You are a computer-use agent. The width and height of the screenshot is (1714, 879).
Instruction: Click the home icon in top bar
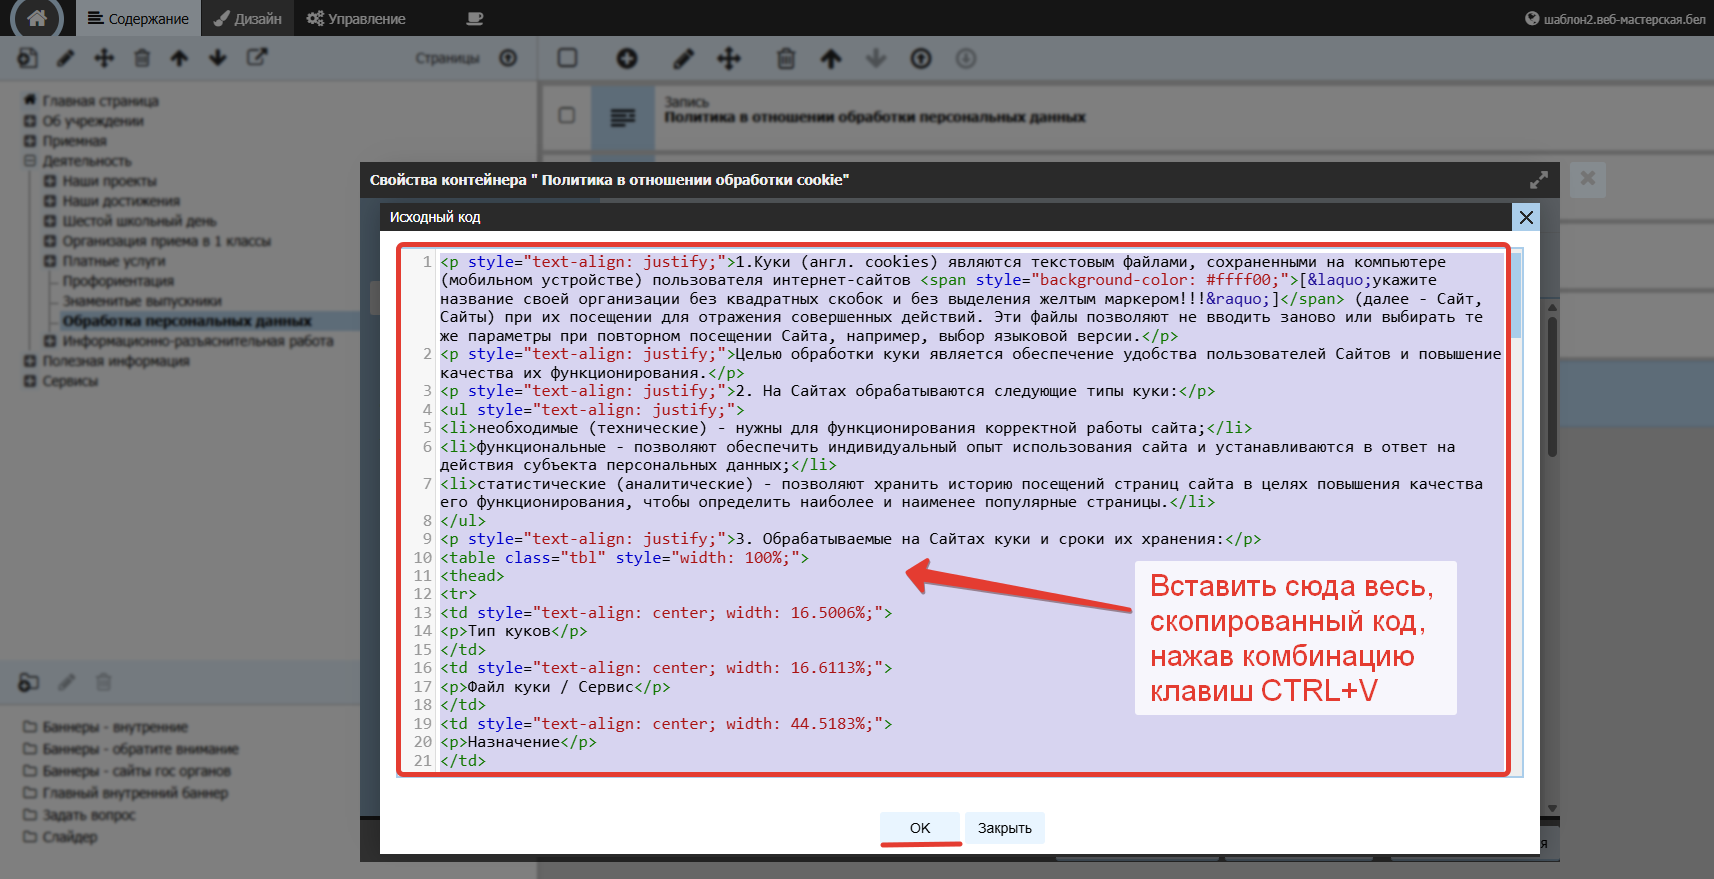point(37,18)
